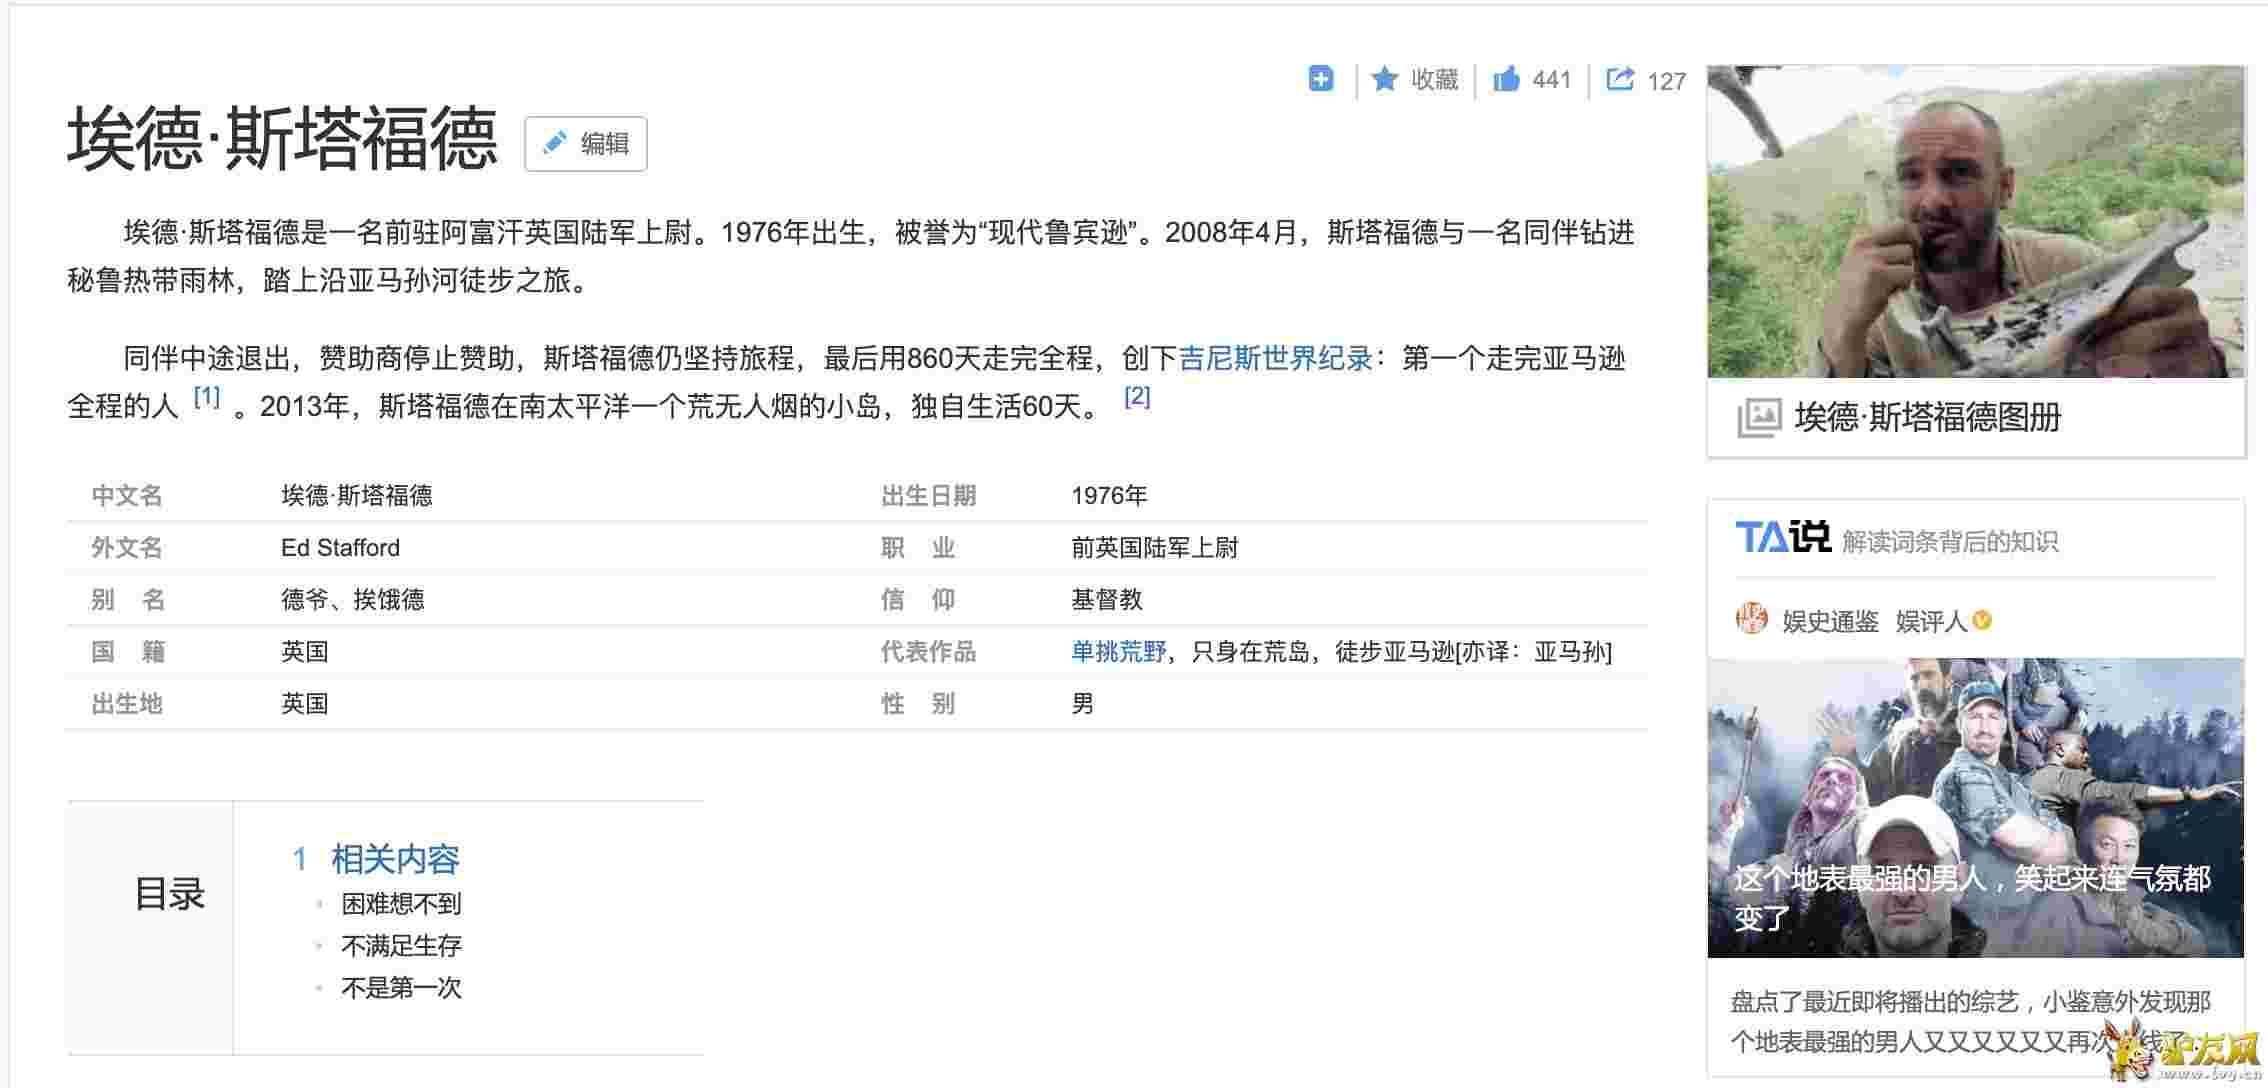The image size is (2268, 1088).
Task: Click the pencil 编辑 edit button
Action: coord(586,144)
